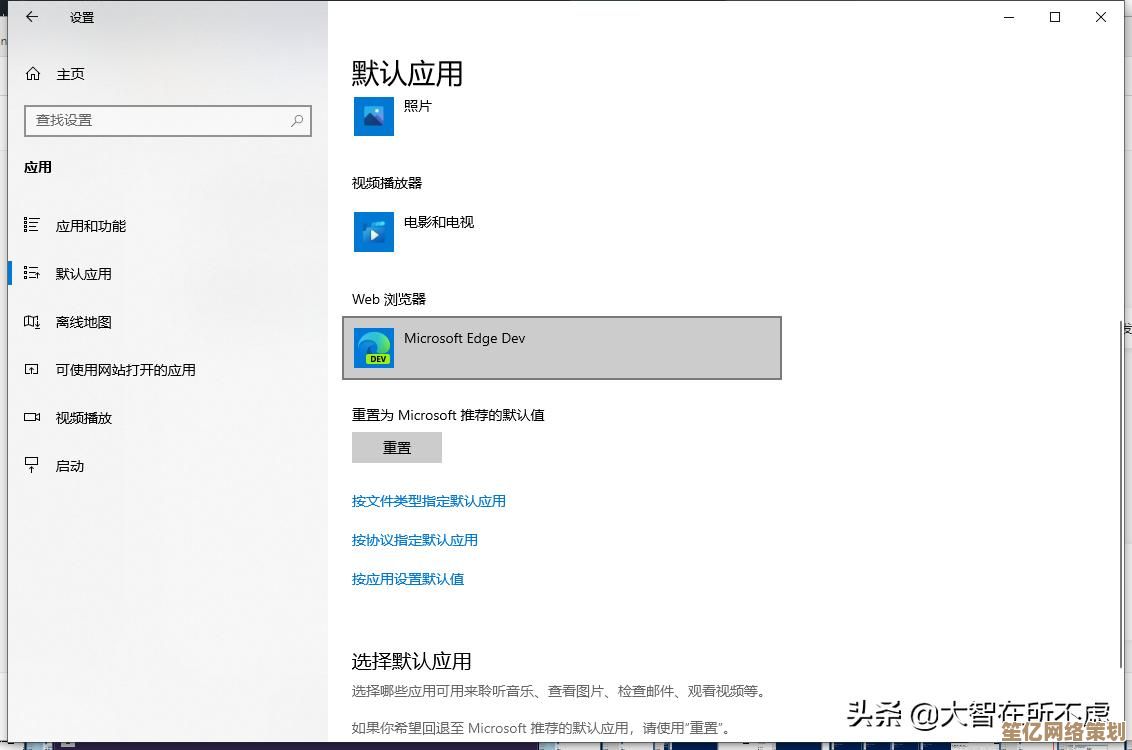Screen dimensions: 1132x750
Task: Click the startup (启动) sidebar icon
Action: pos(32,466)
